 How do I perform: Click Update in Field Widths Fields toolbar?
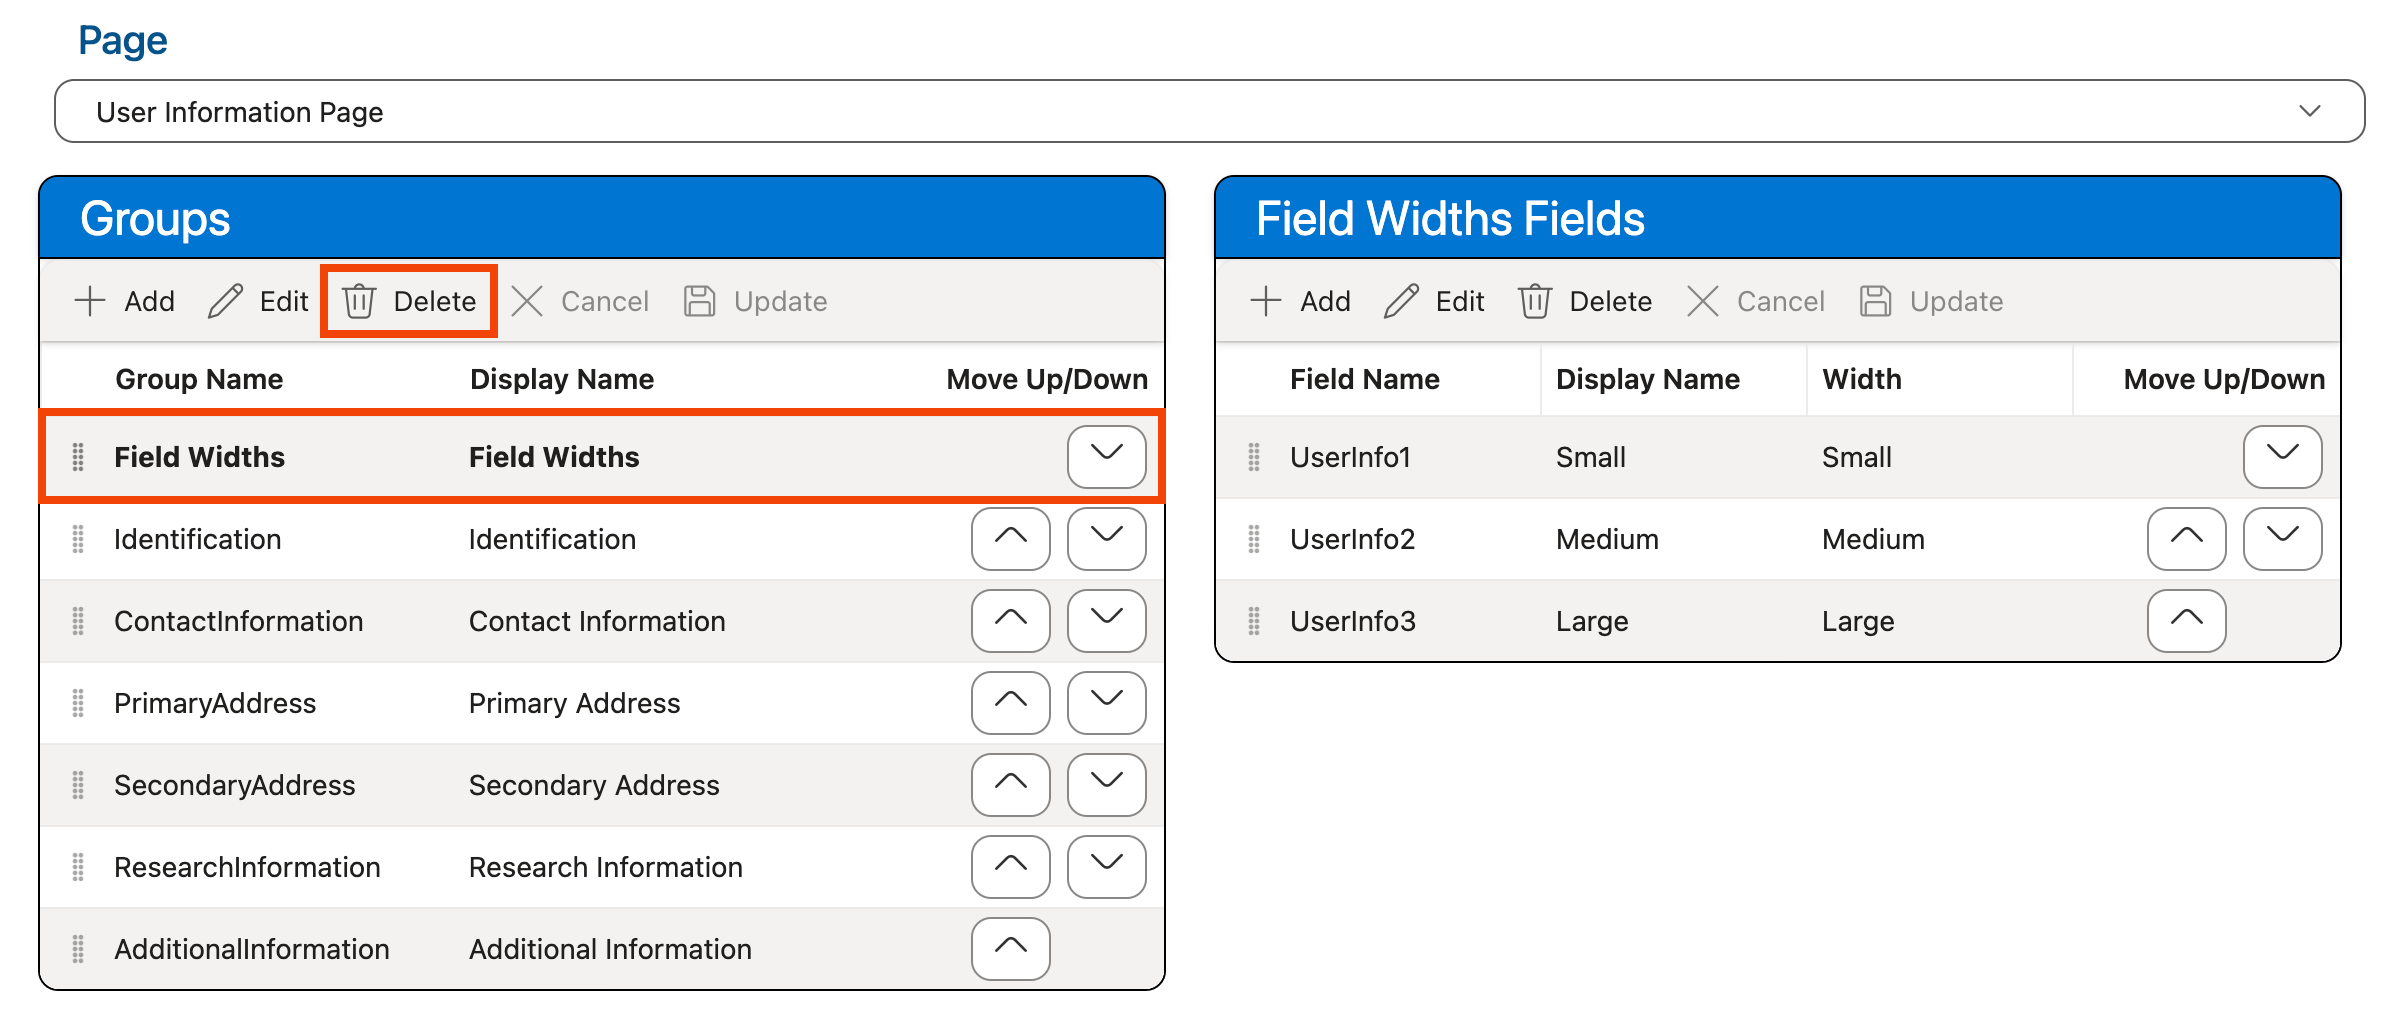1932,301
